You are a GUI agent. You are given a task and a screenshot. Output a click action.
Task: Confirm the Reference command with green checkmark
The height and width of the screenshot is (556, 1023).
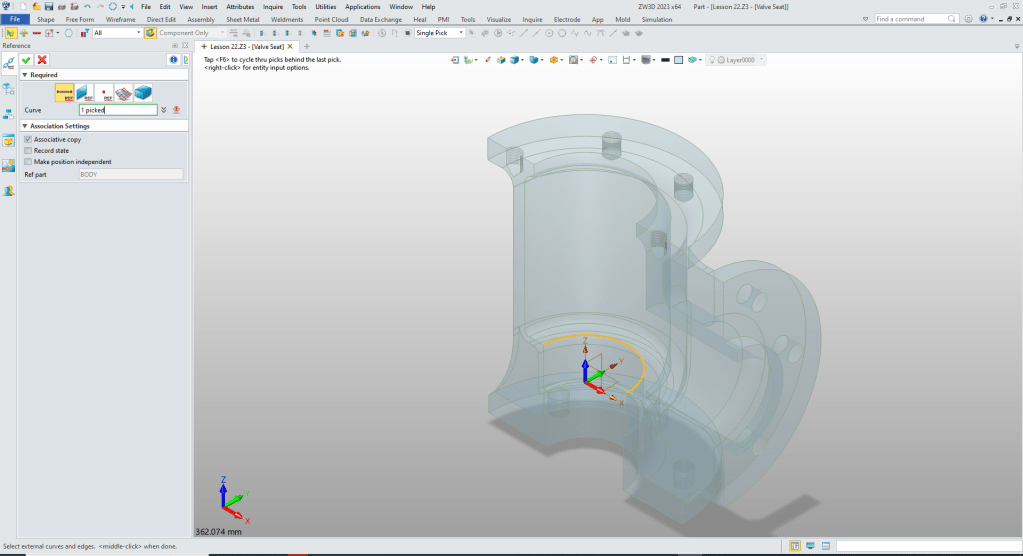point(26,60)
